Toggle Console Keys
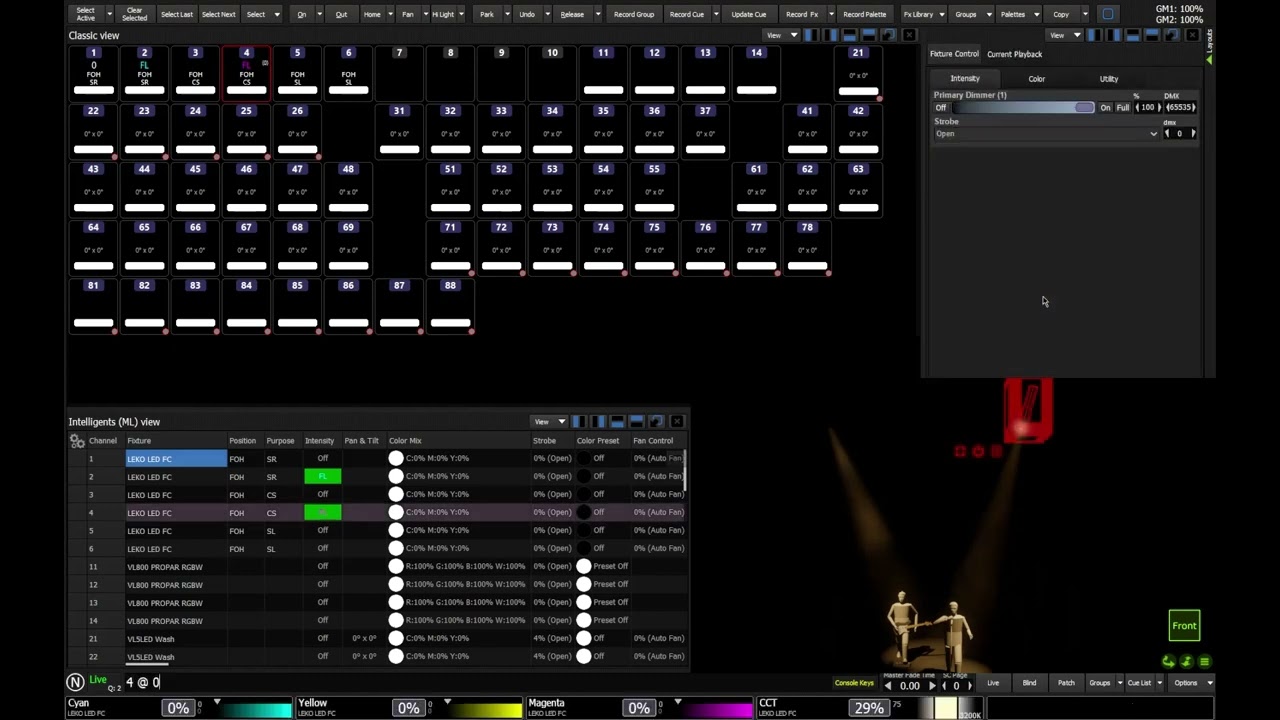 [x=854, y=683]
